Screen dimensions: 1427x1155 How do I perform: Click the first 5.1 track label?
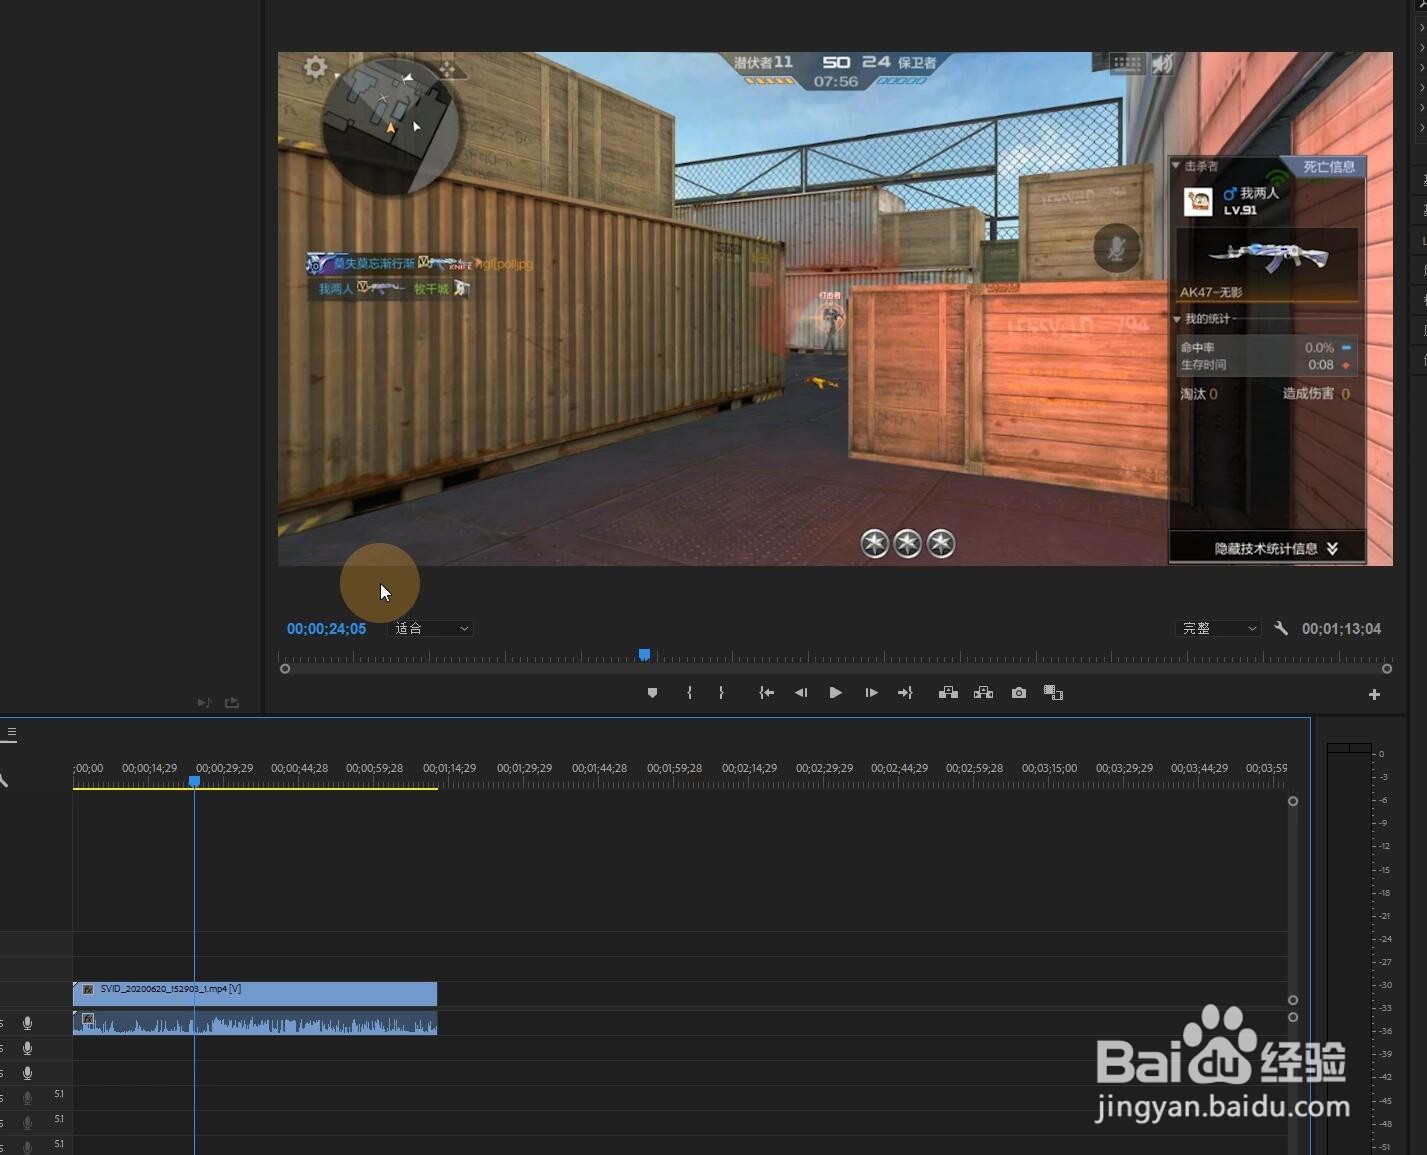tap(59, 1094)
